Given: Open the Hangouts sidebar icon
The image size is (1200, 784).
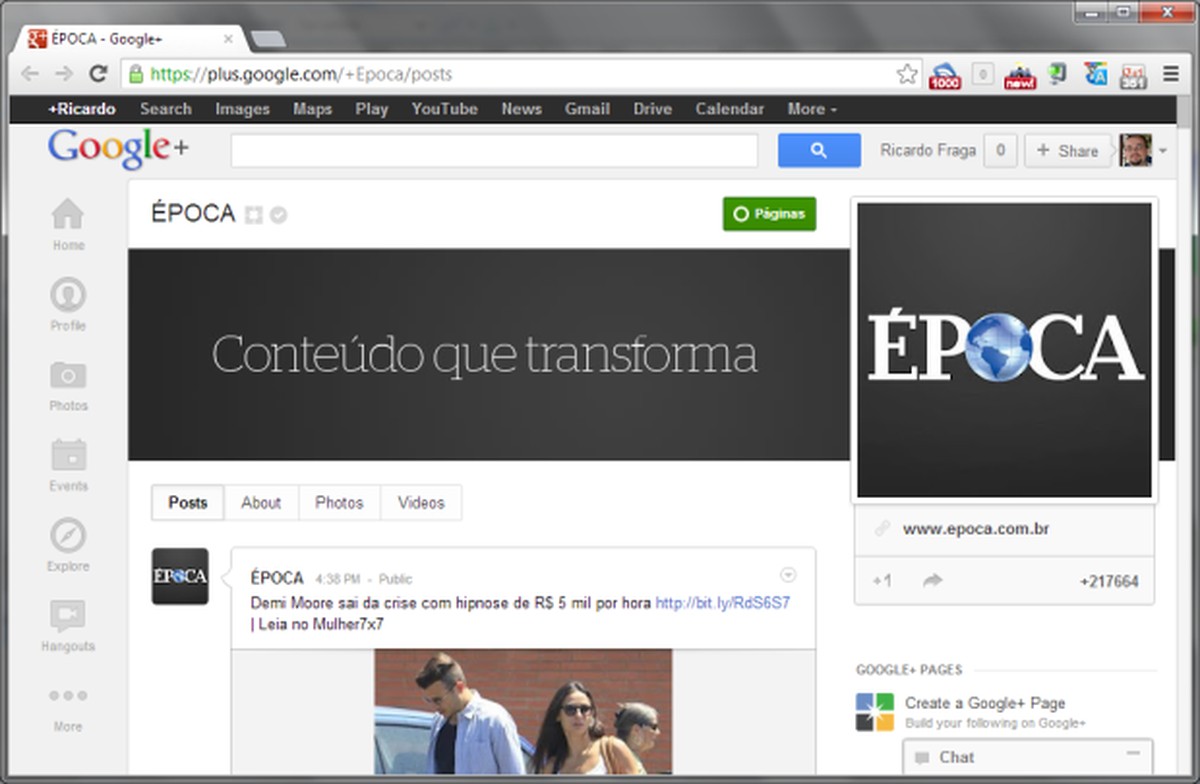Looking at the screenshot, I should [x=68, y=626].
